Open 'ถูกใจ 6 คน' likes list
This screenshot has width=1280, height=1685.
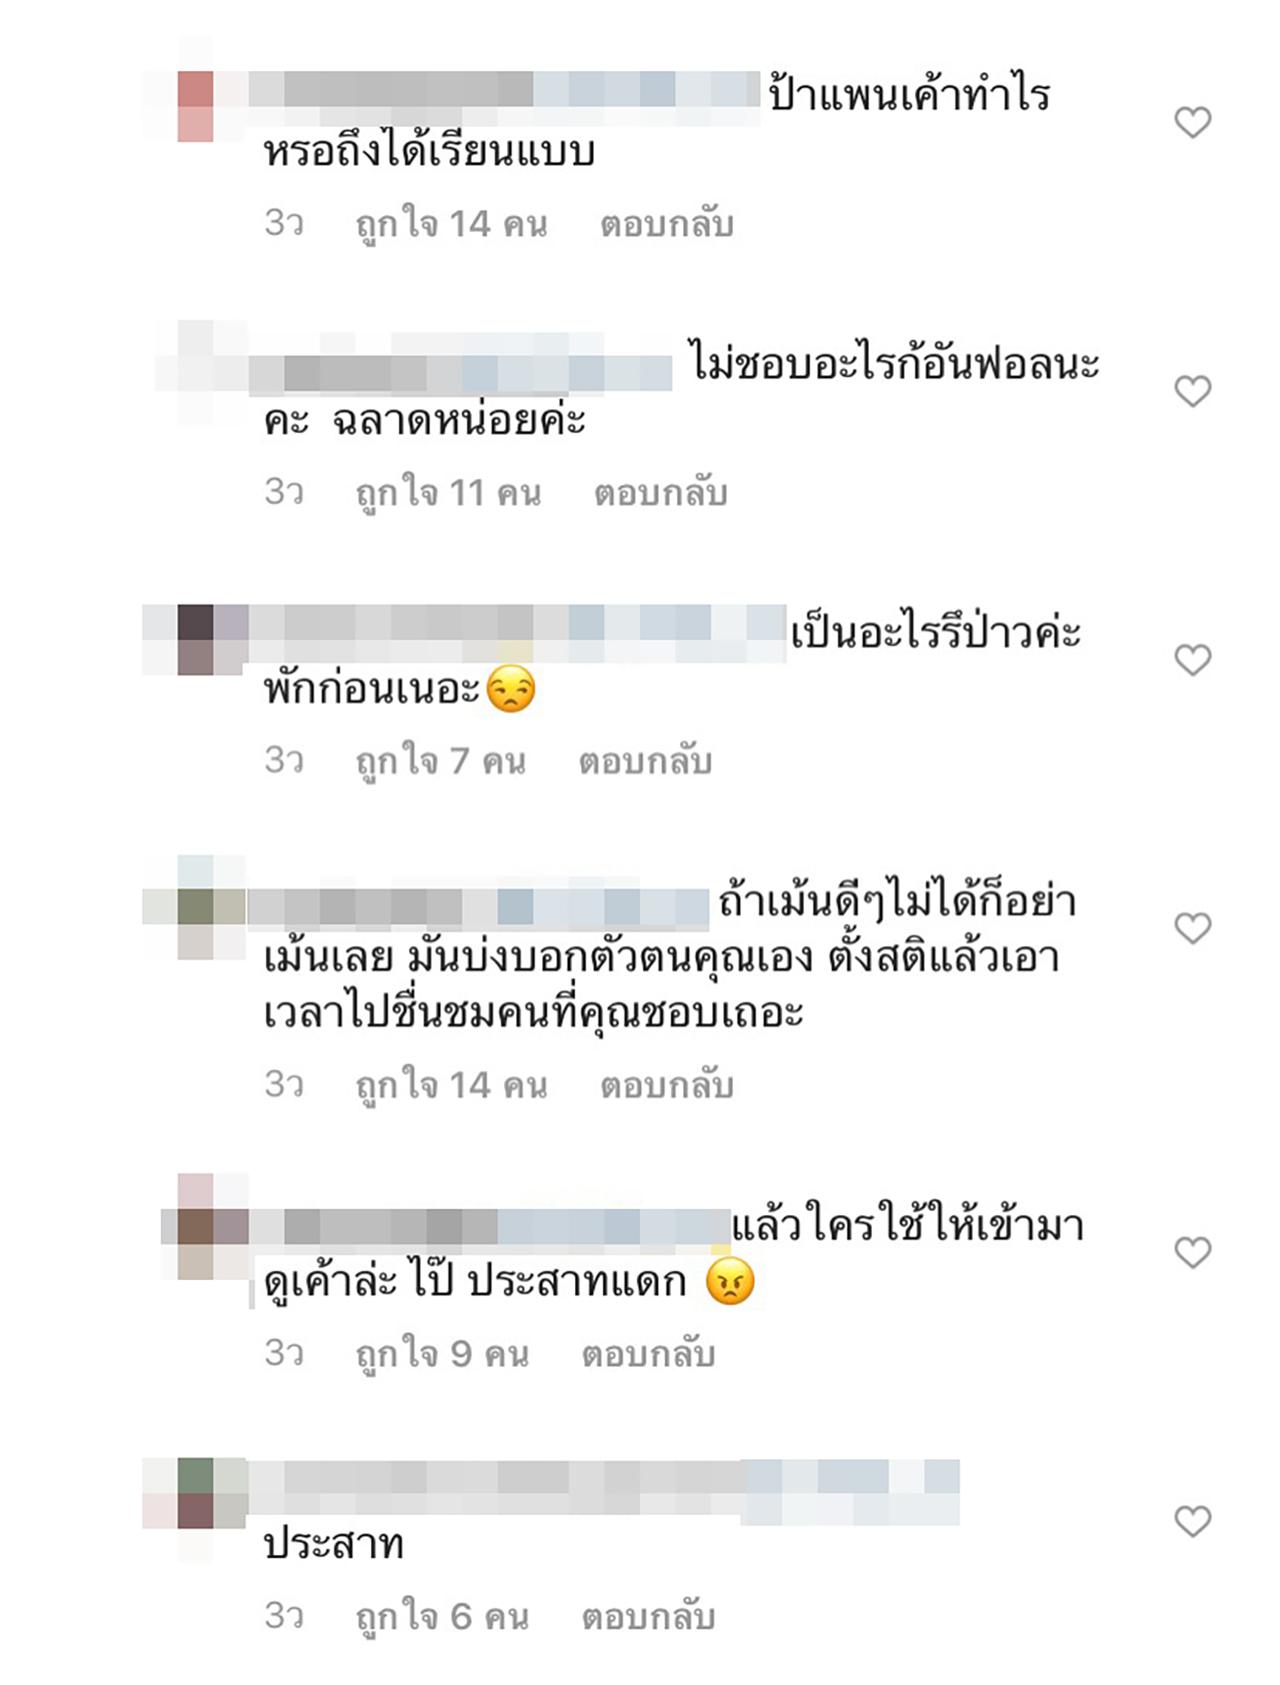pyautogui.click(x=442, y=1616)
